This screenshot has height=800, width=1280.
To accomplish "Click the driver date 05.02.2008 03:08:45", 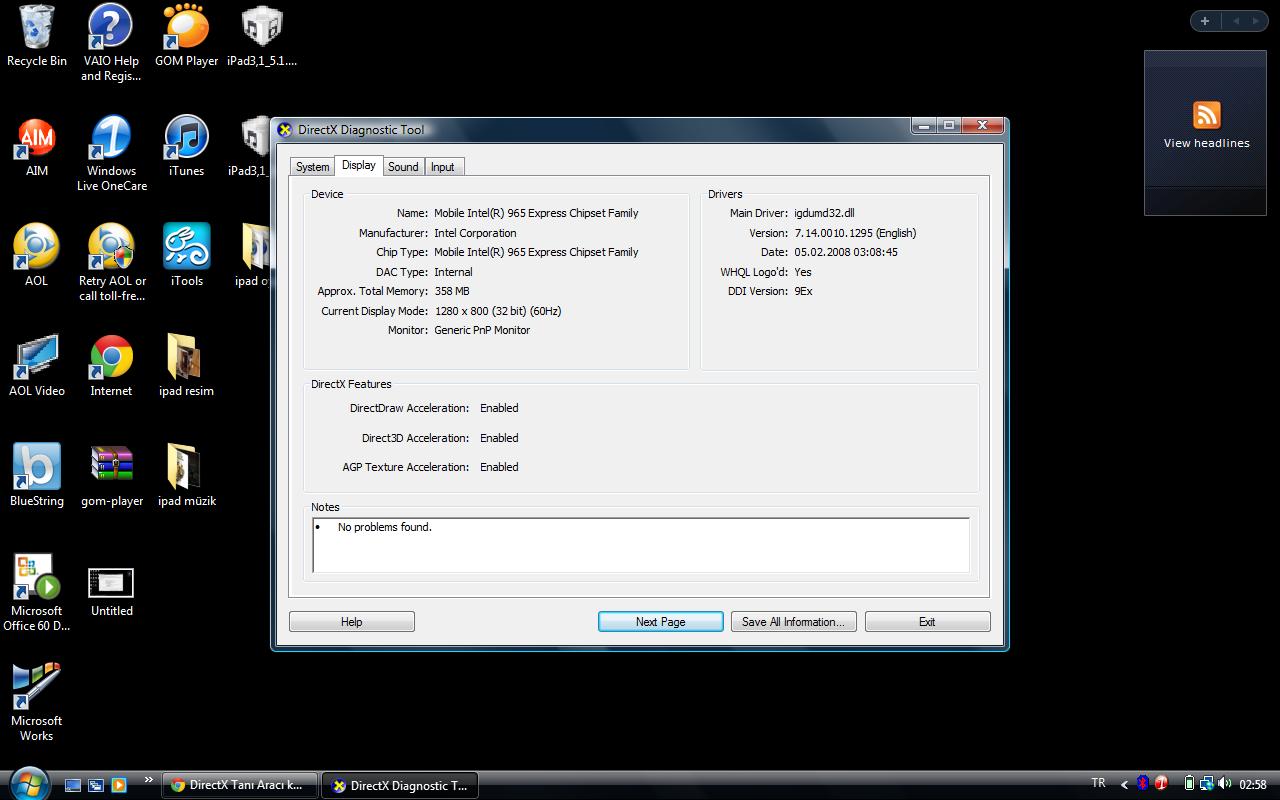I will pyautogui.click(x=846, y=252).
